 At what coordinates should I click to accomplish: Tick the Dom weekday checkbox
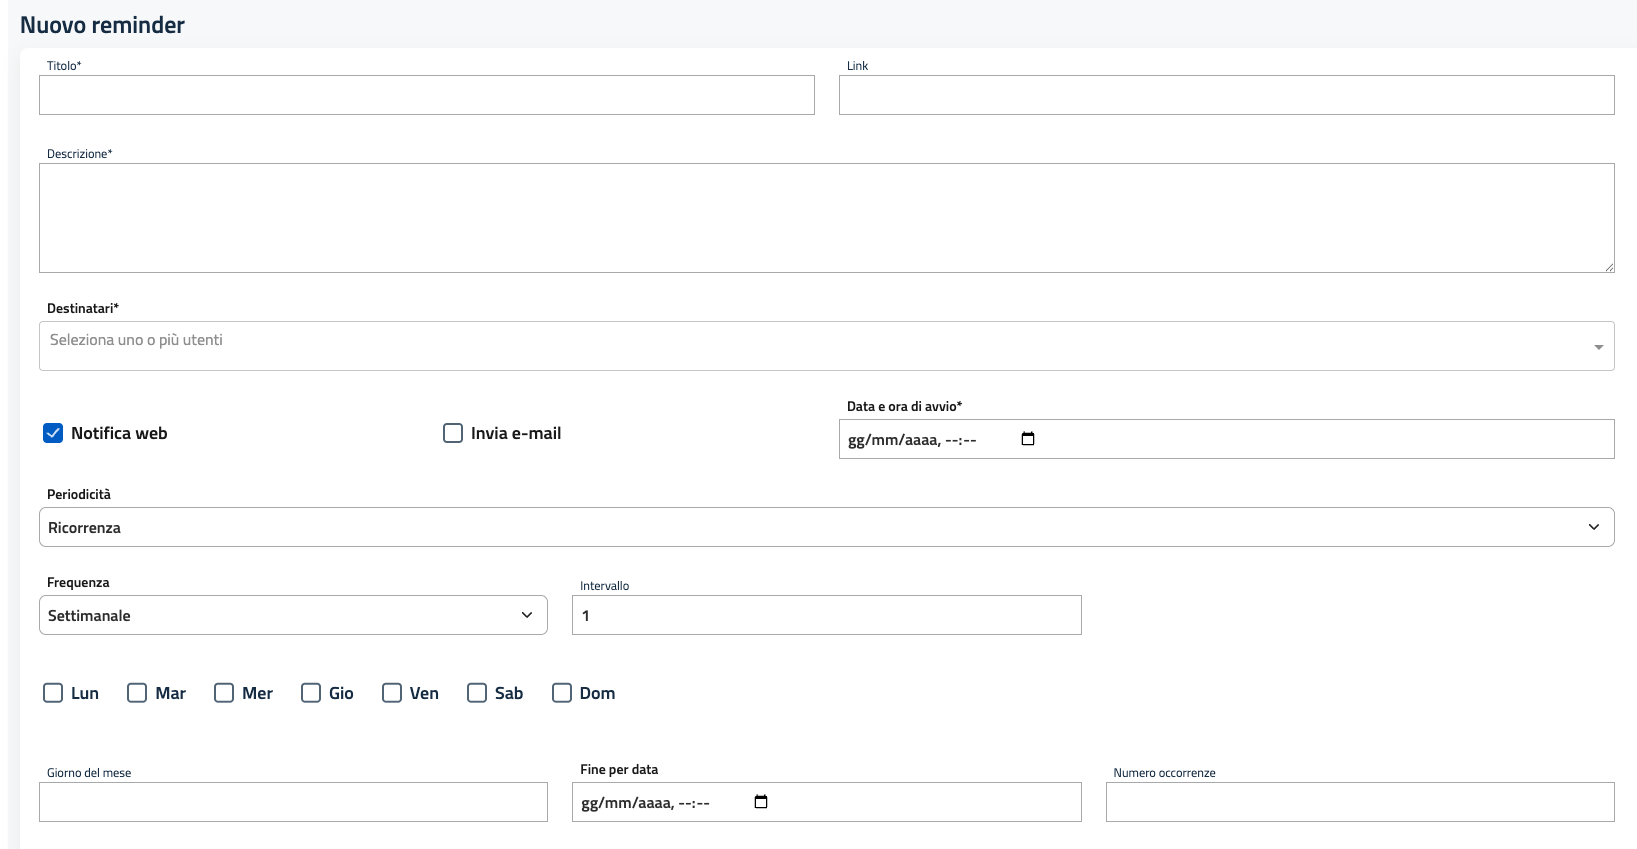point(562,693)
